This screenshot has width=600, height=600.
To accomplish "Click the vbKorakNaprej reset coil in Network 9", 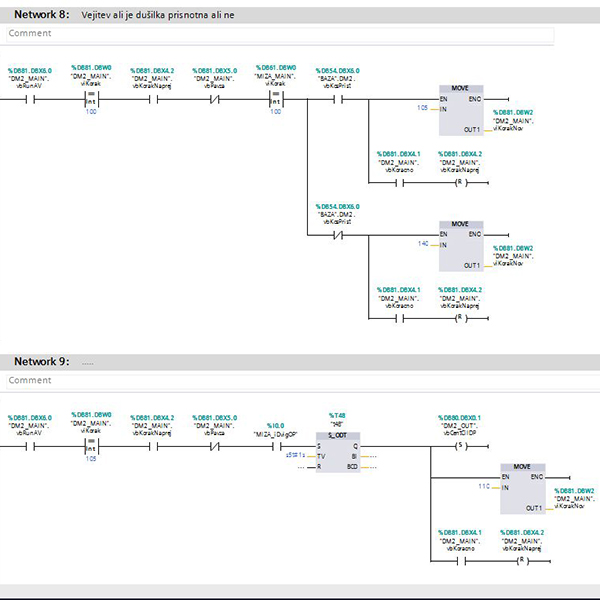I will 521,562.
